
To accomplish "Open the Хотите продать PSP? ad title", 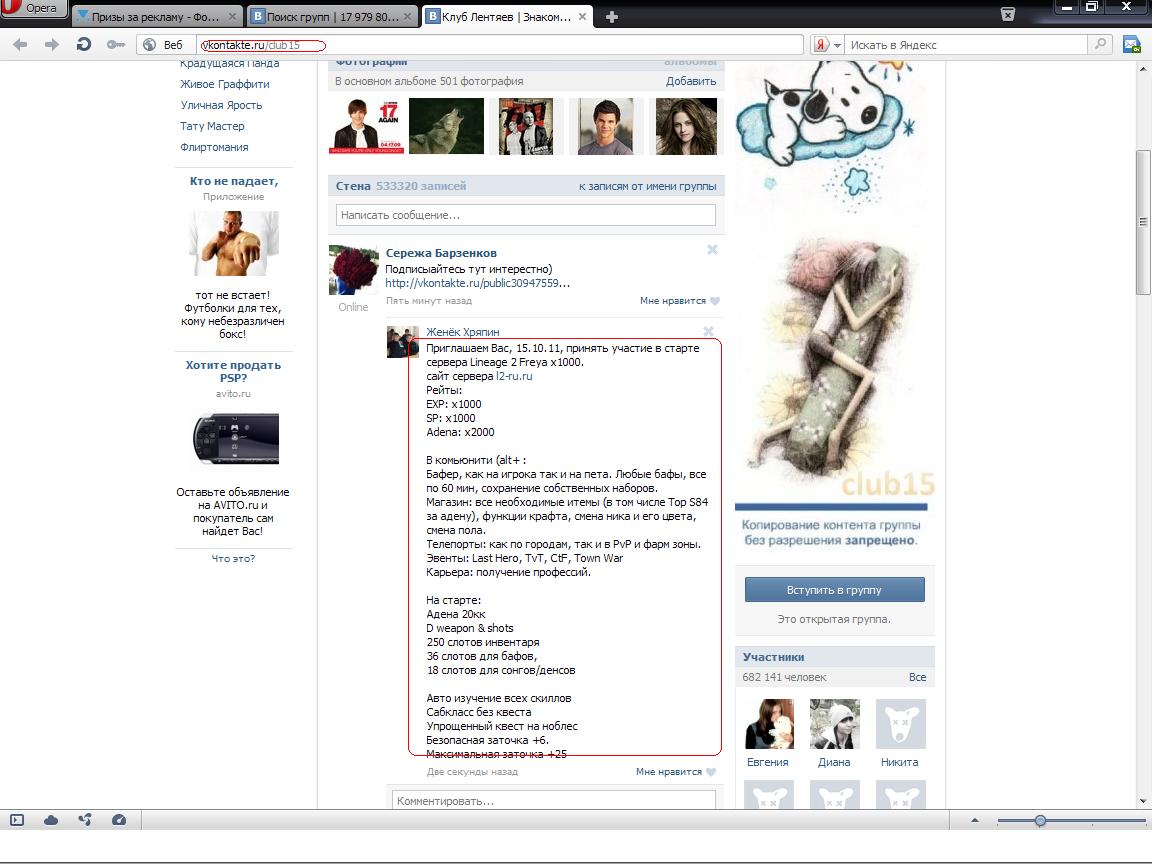I will (x=233, y=371).
